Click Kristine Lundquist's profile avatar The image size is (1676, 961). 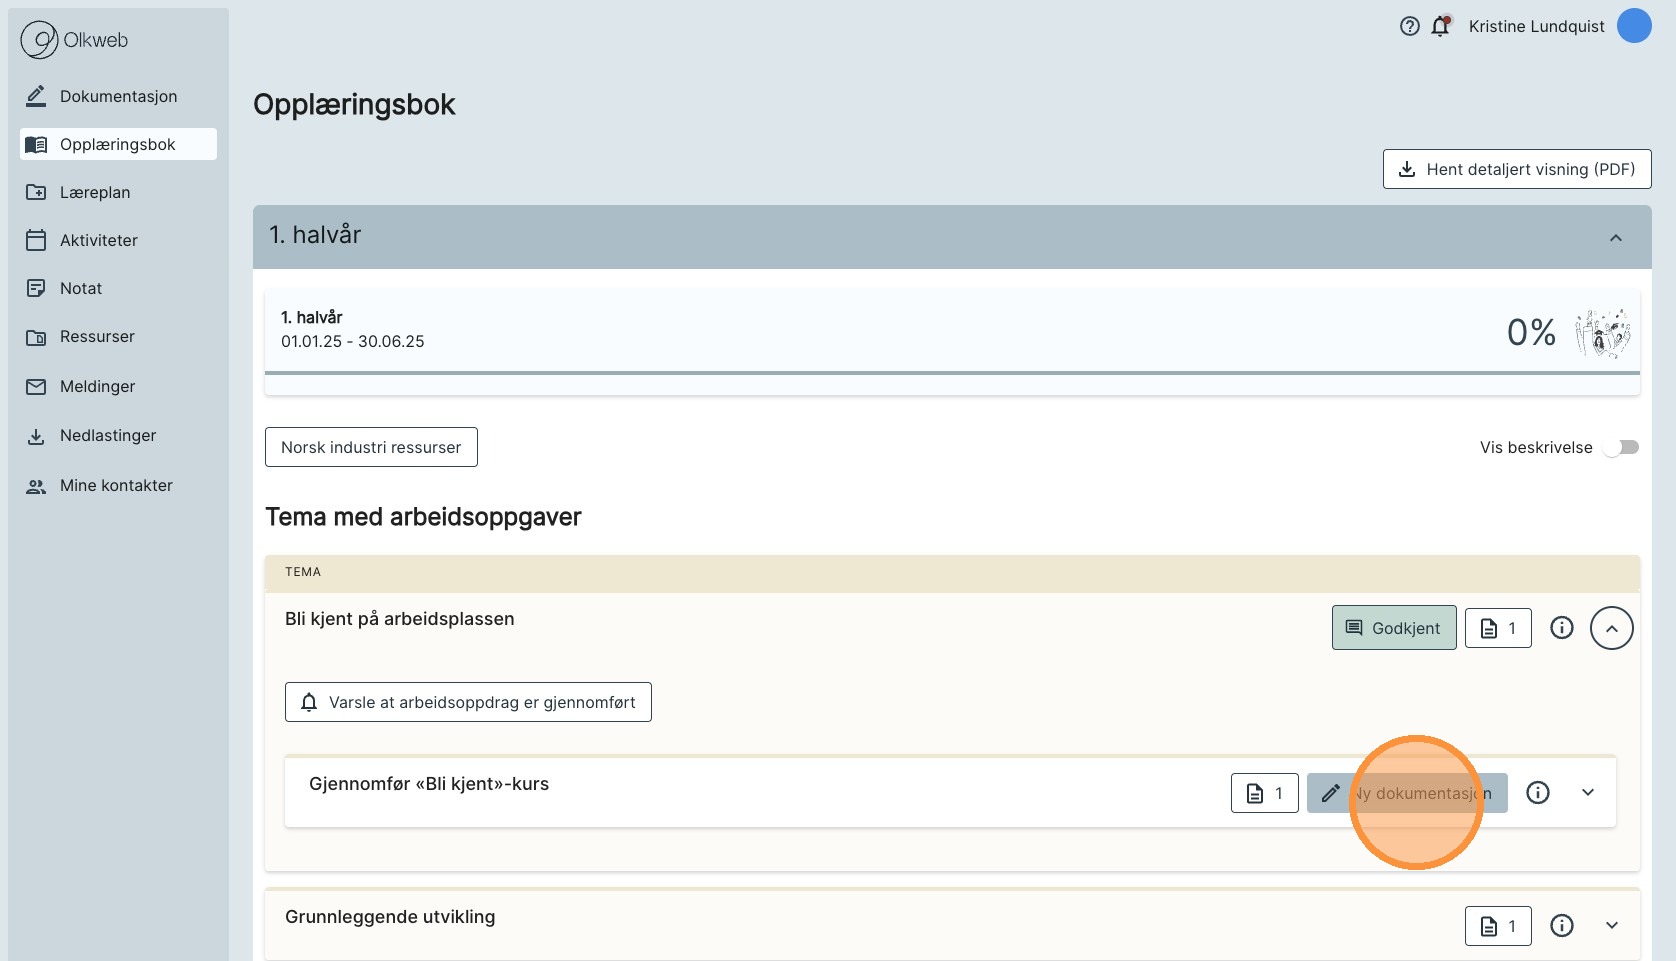[1634, 26]
